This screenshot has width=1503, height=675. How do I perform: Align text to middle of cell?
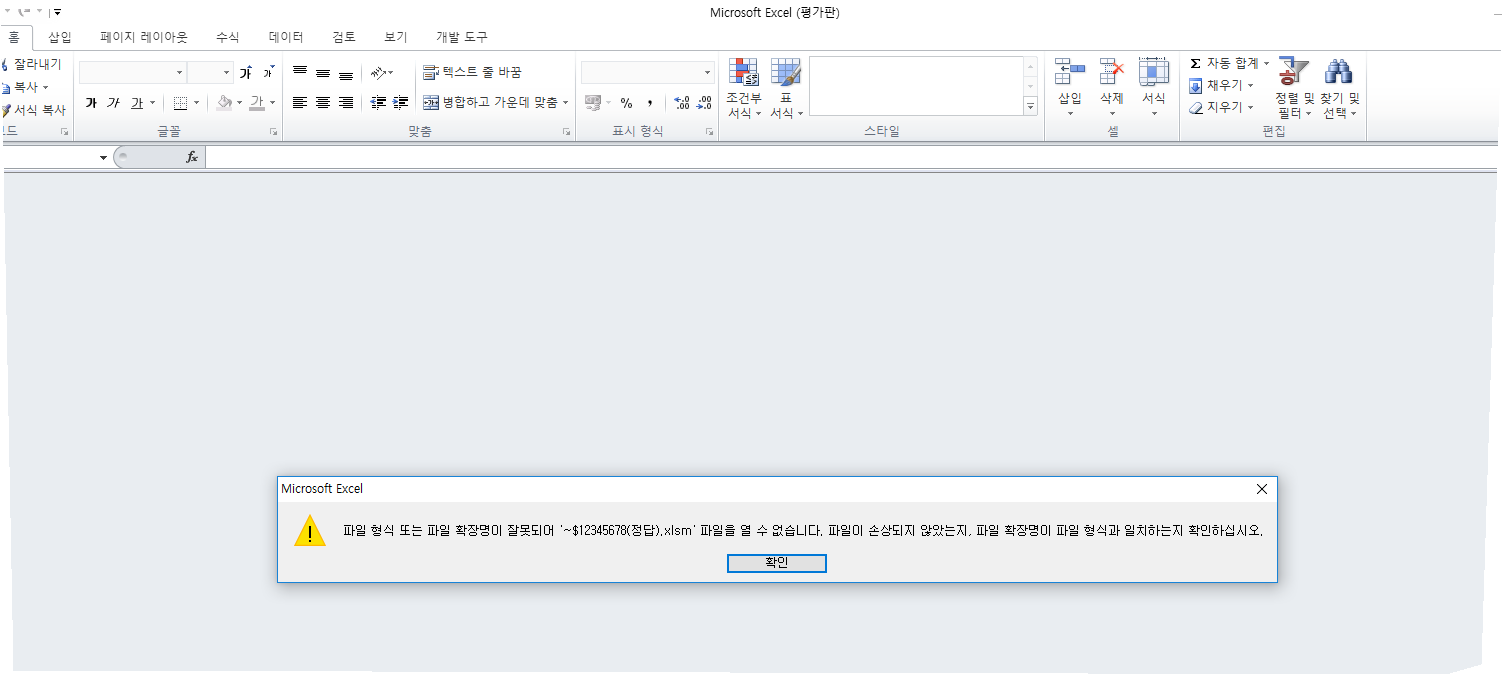tap(323, 72)
